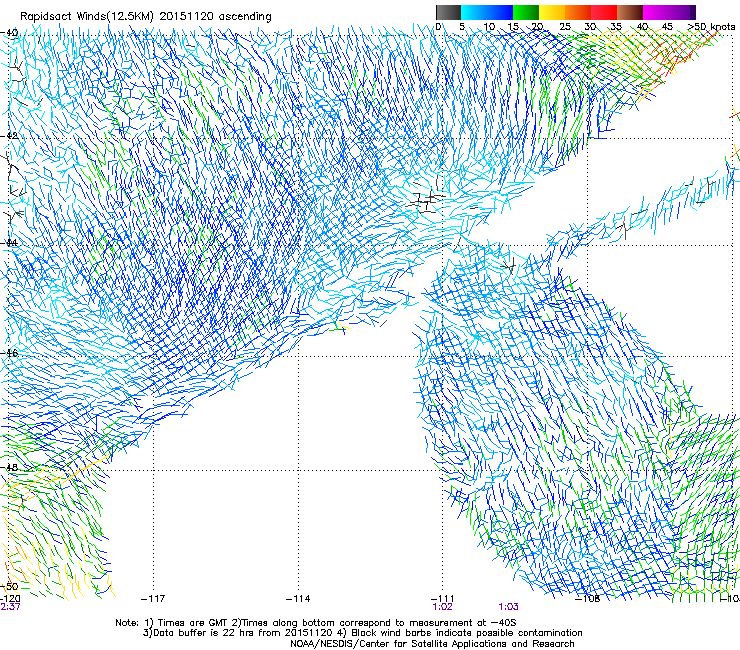Screen dimensions: 740x650
Task: Click the 'Note: 1) Times are GMT' line
Action: point(316,623)
